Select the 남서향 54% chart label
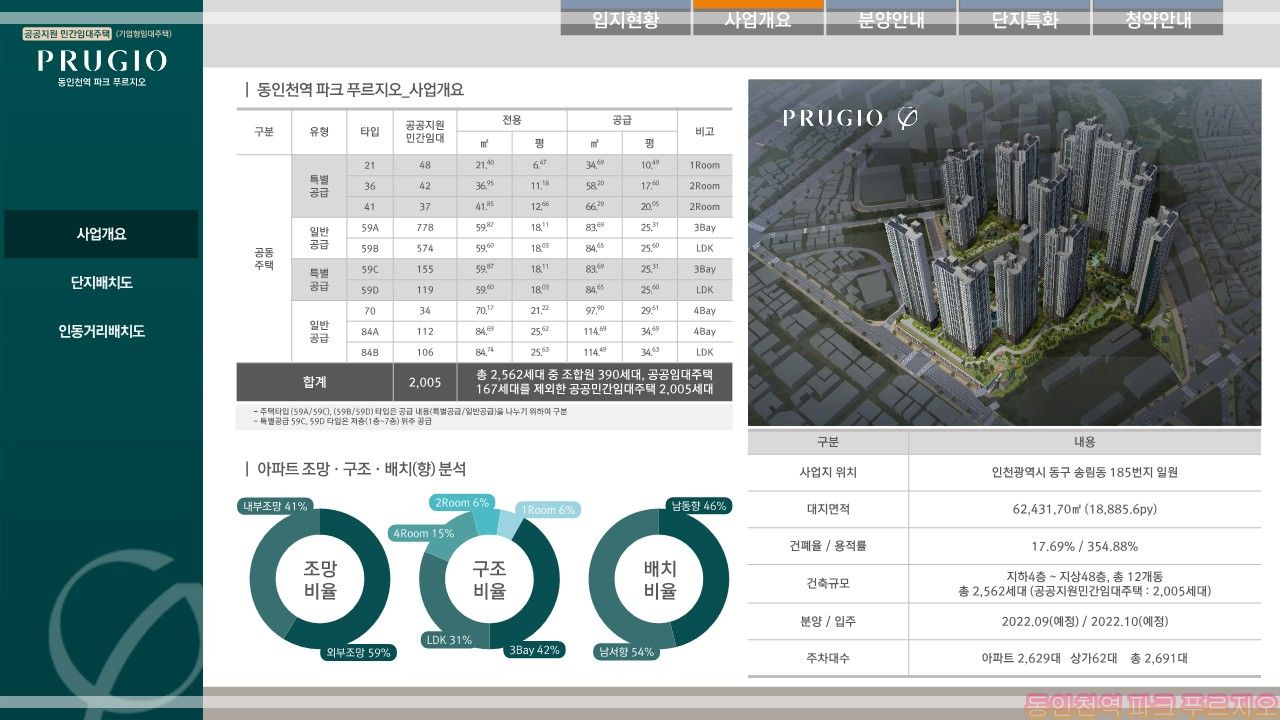The height and width of the screenshot is (720, 1280). point(627,652)
